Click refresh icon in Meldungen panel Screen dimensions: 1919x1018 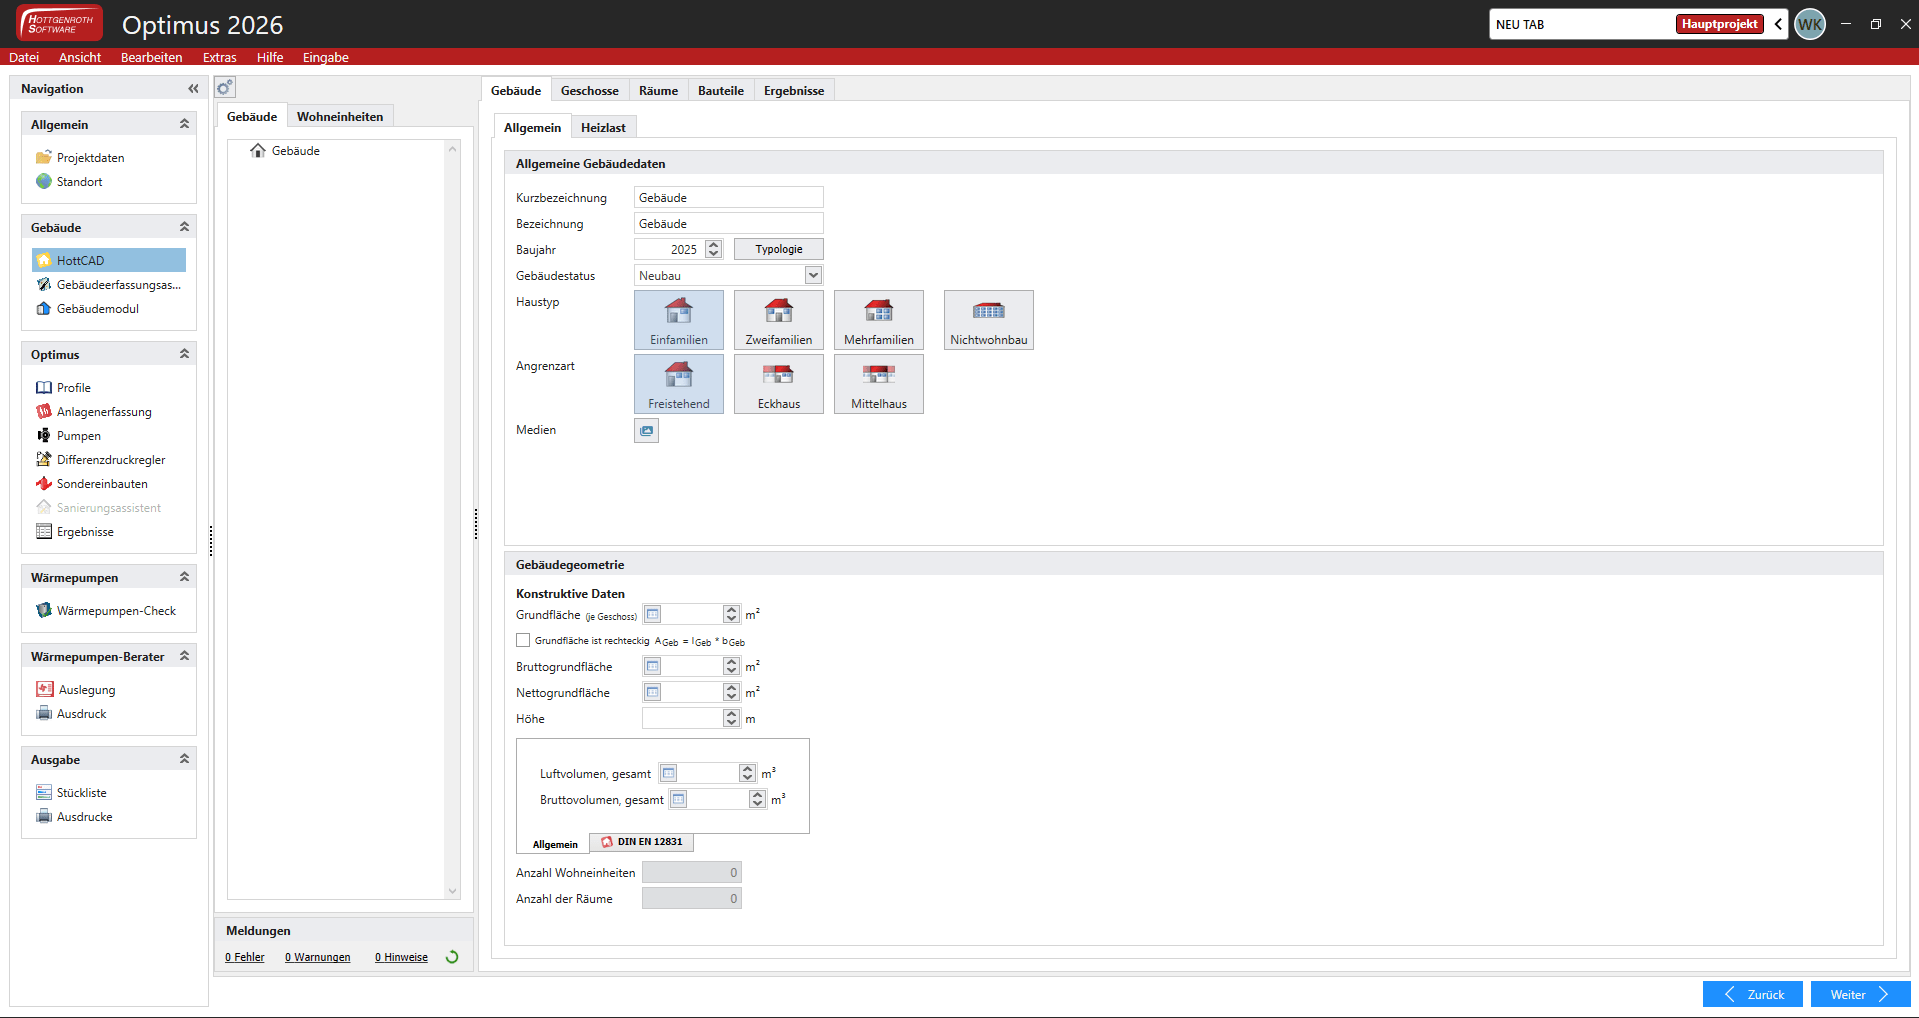click(x=452, y=957)
